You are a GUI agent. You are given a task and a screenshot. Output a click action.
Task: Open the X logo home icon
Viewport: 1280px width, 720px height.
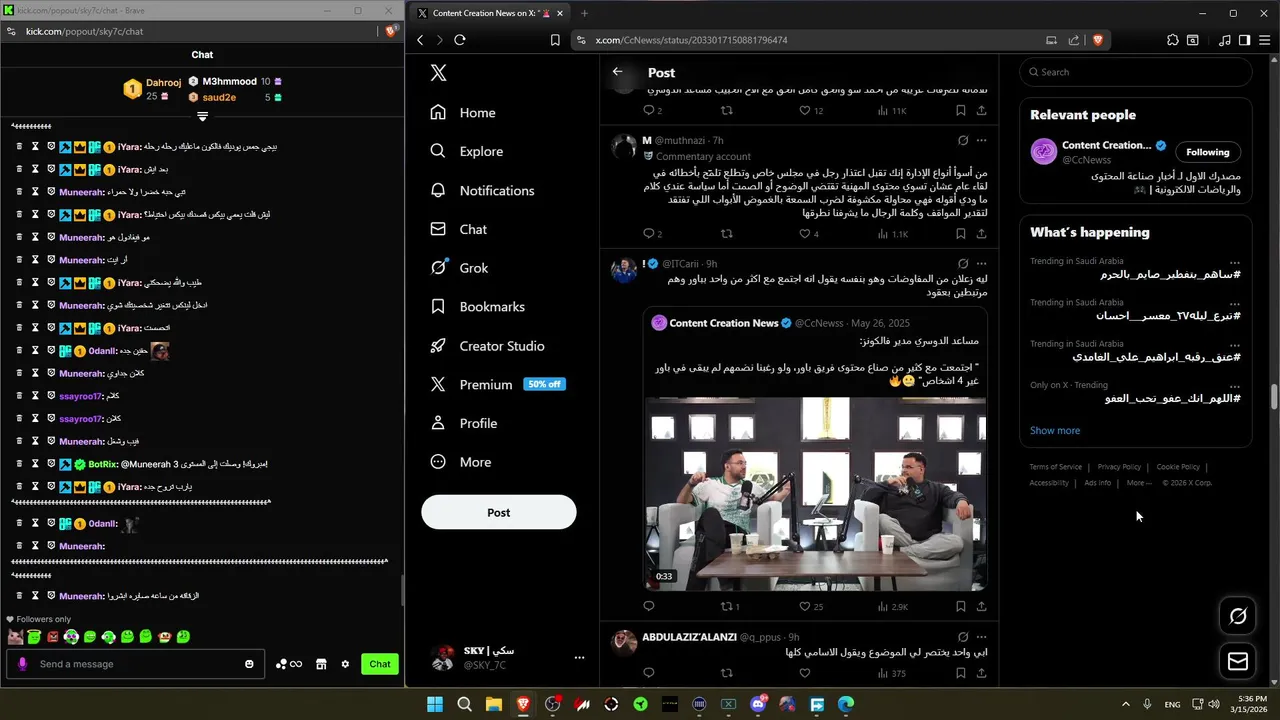pyautogui.click(x=438, y=73)
